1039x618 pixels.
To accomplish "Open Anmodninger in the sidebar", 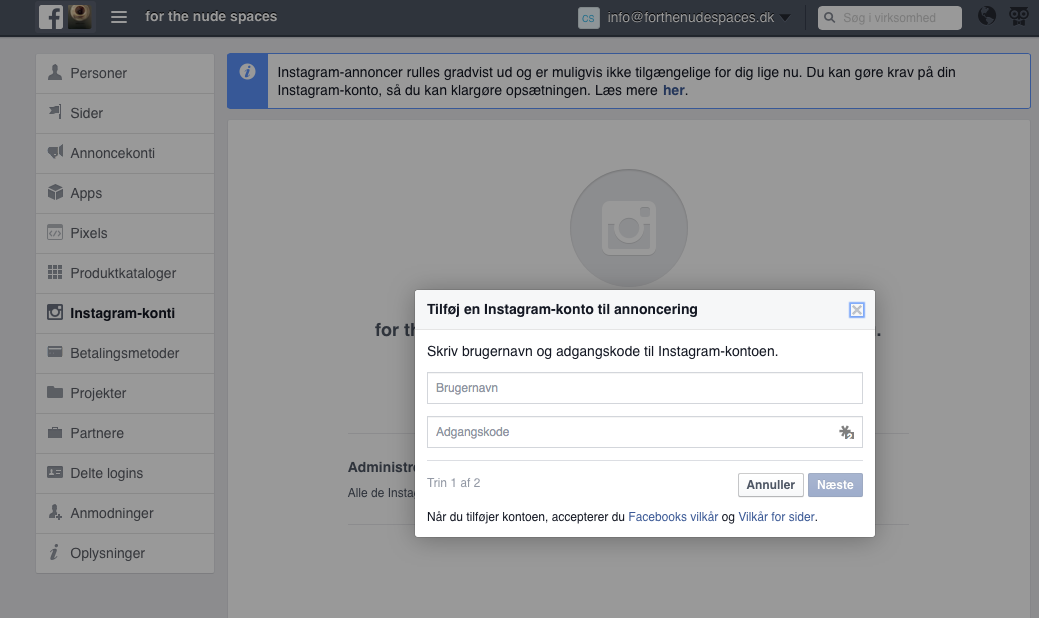I will click(x=125, y=513).
